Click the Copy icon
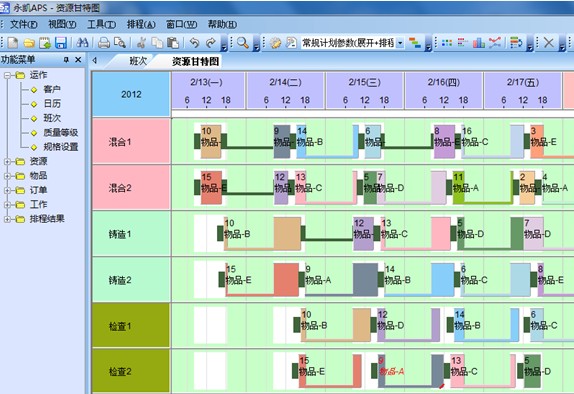This screenshot has width=574, height=394. (157, 43)
